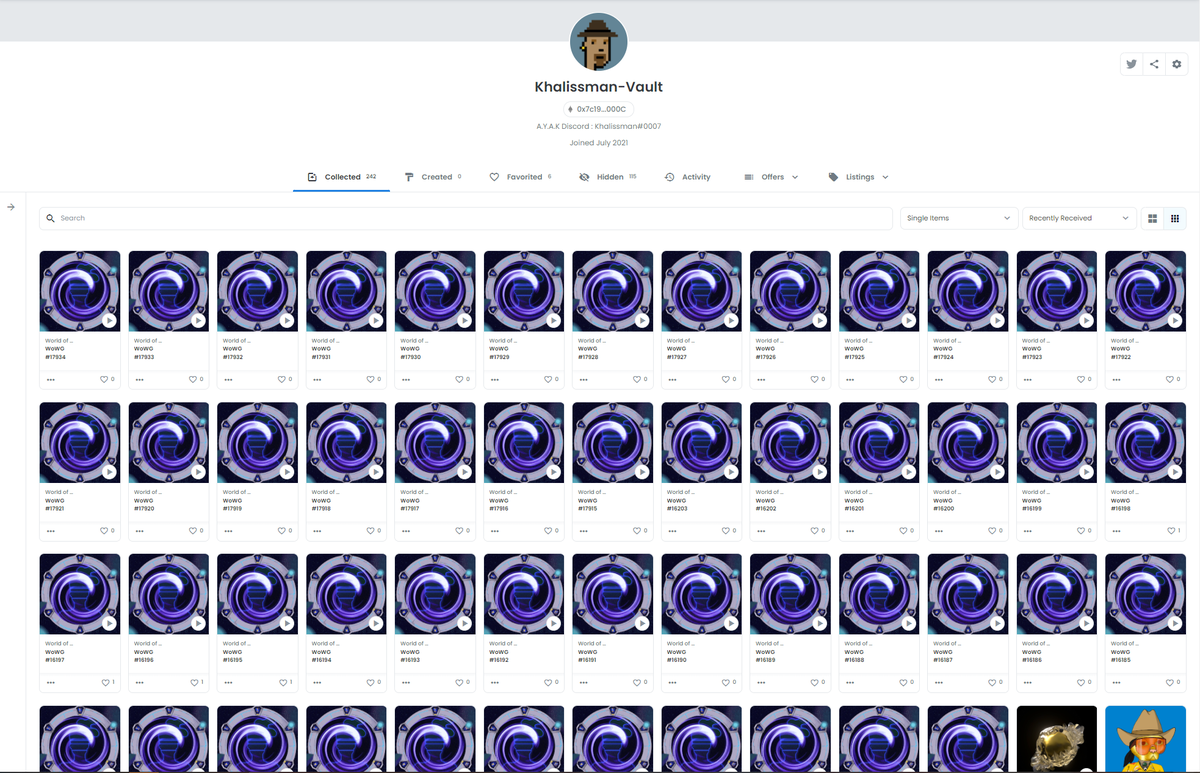Play the WoWG #17922 media
The height and width of the screenshot is (773, 1200).
tap(1174, 321)
